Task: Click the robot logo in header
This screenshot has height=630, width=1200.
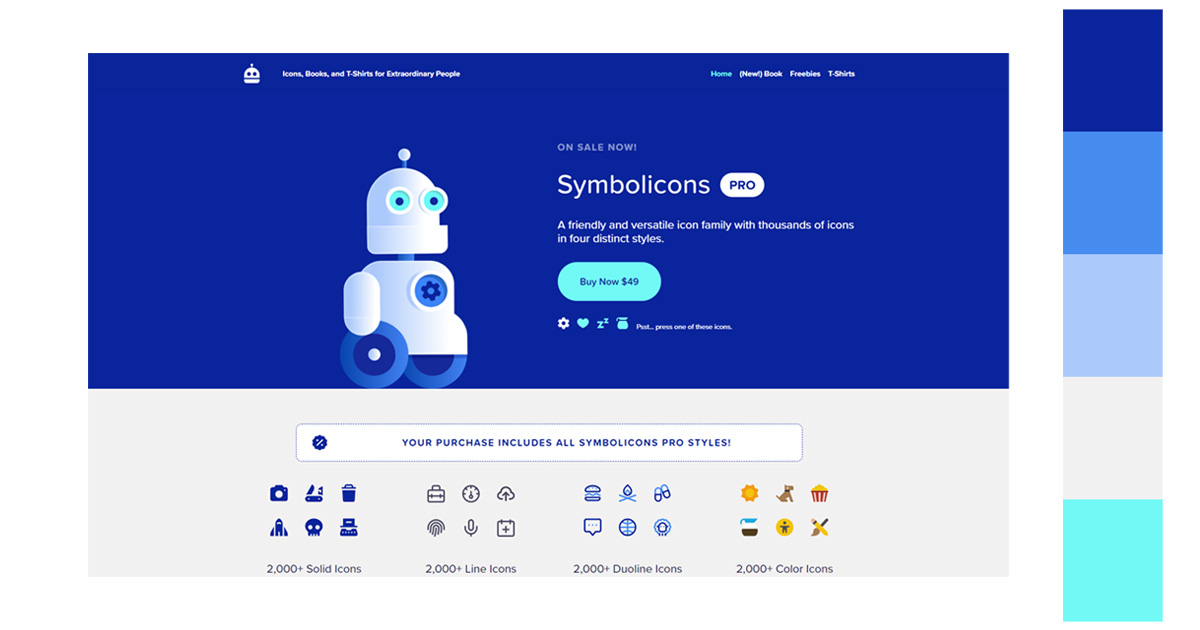Action: click(252, 73)
